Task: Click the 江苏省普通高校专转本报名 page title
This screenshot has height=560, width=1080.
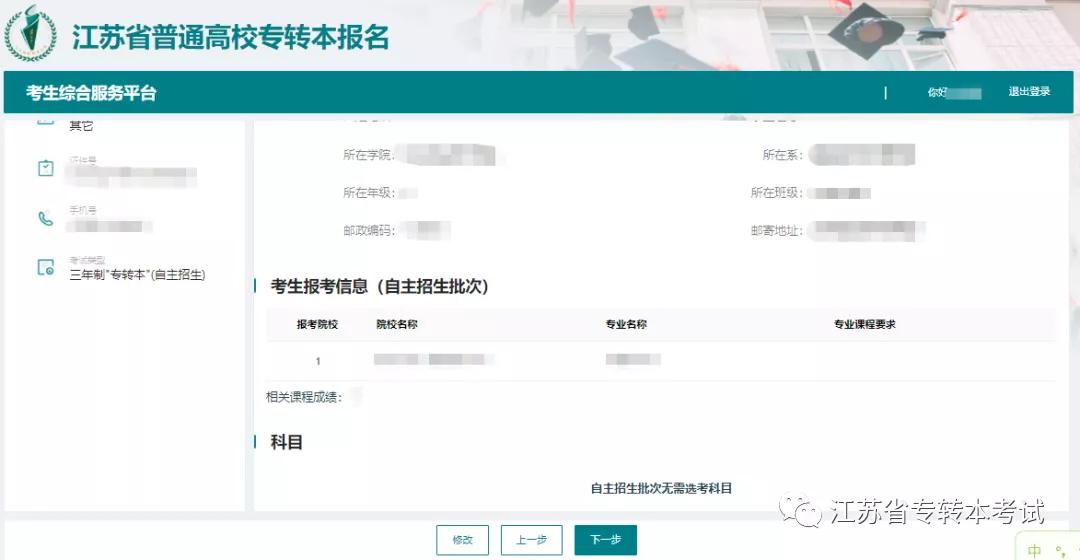Action: pos(231,37)
